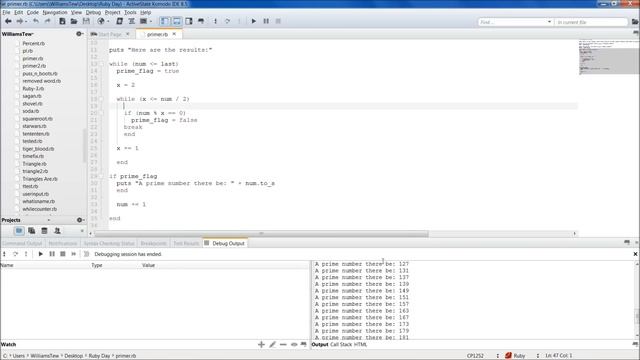Switch to the Call Stack output view

pos(341,344)
